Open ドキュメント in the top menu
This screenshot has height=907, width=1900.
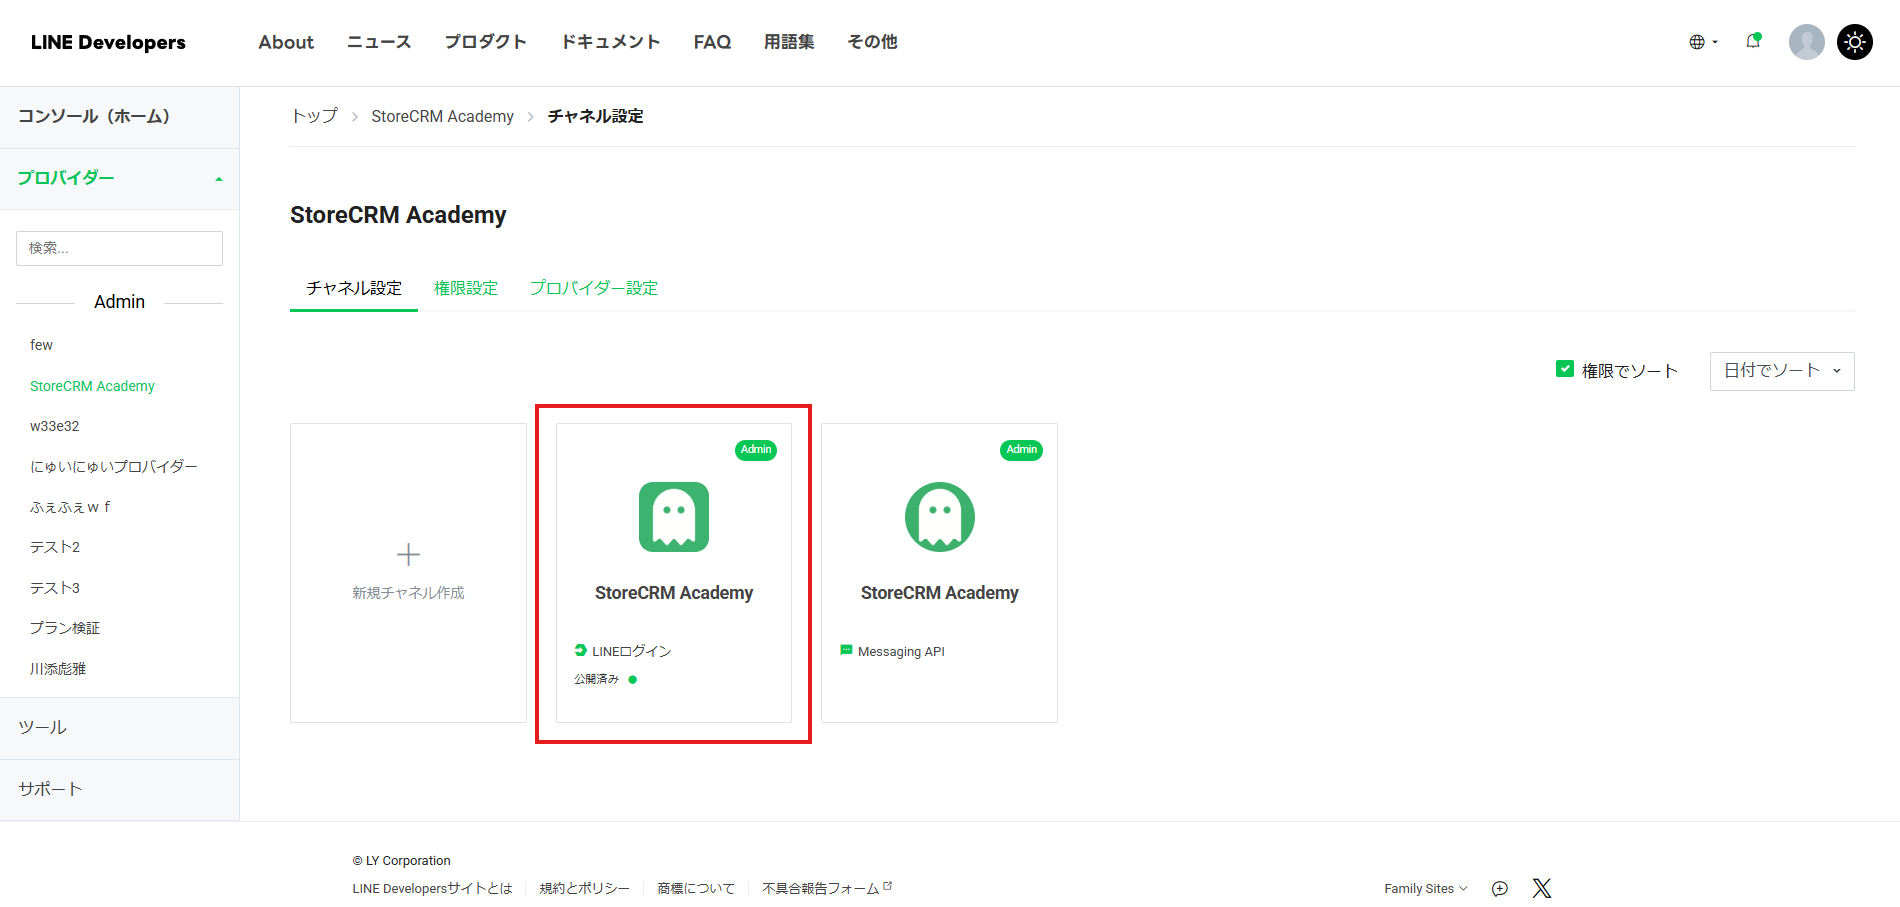610,42
